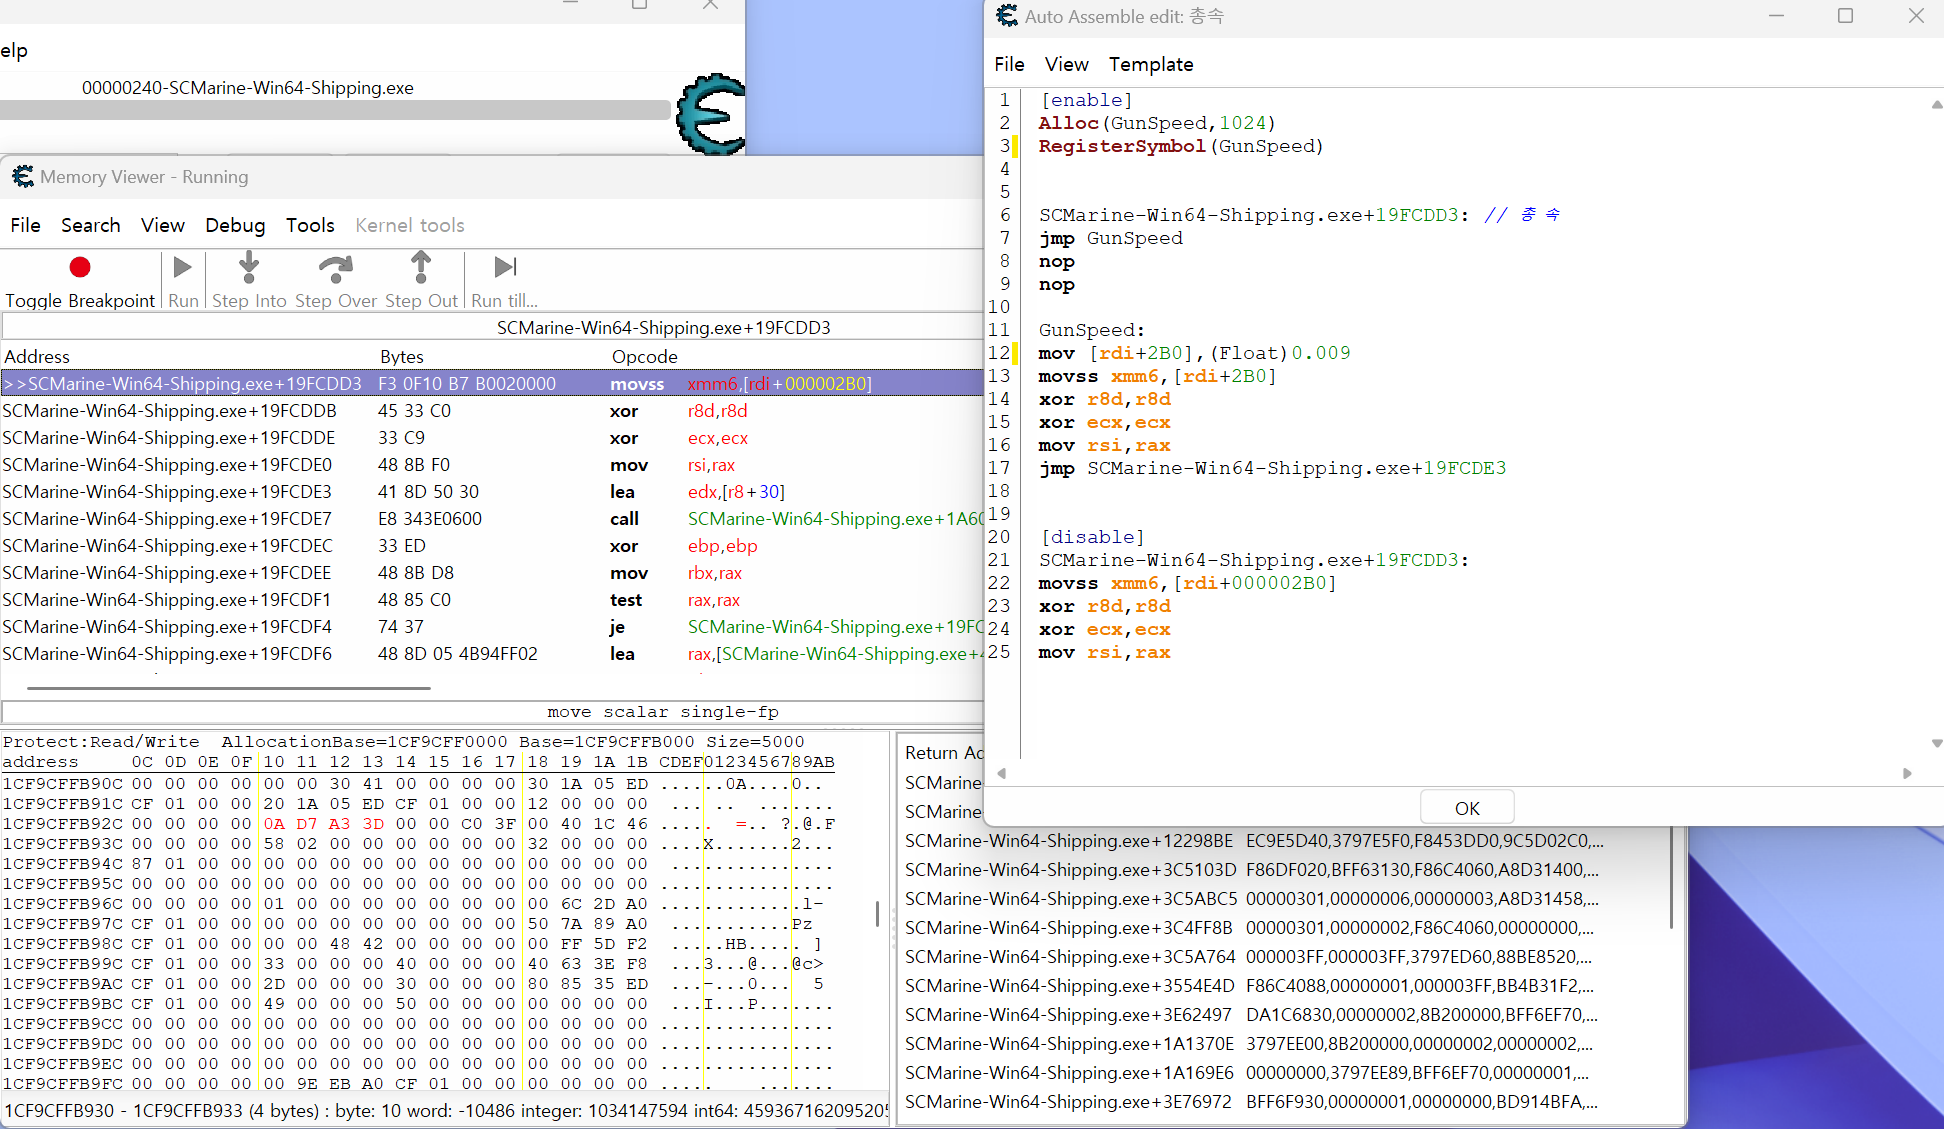
Task: Click the Run till icon
Action: 505,267
